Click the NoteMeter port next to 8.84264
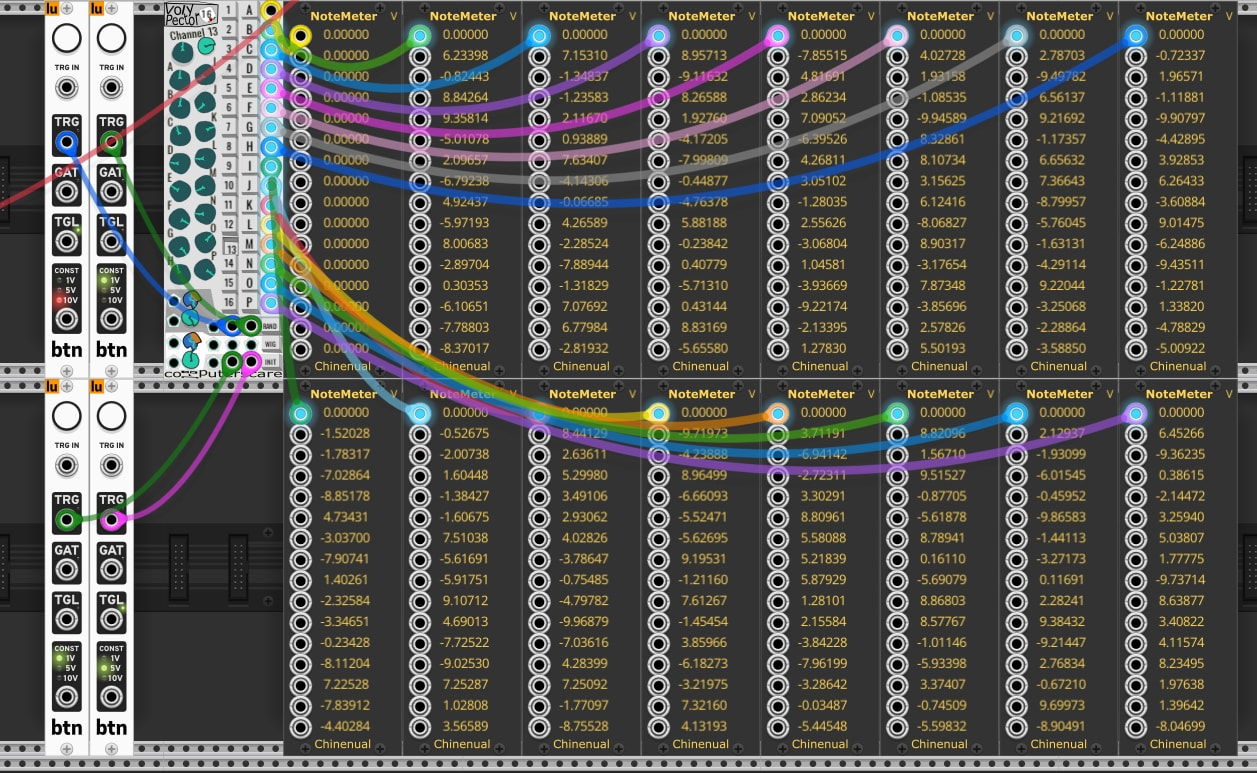Image resolution: width=1257 pixels, height=773 pixels. pyautogui.click(x=419, y=98)
